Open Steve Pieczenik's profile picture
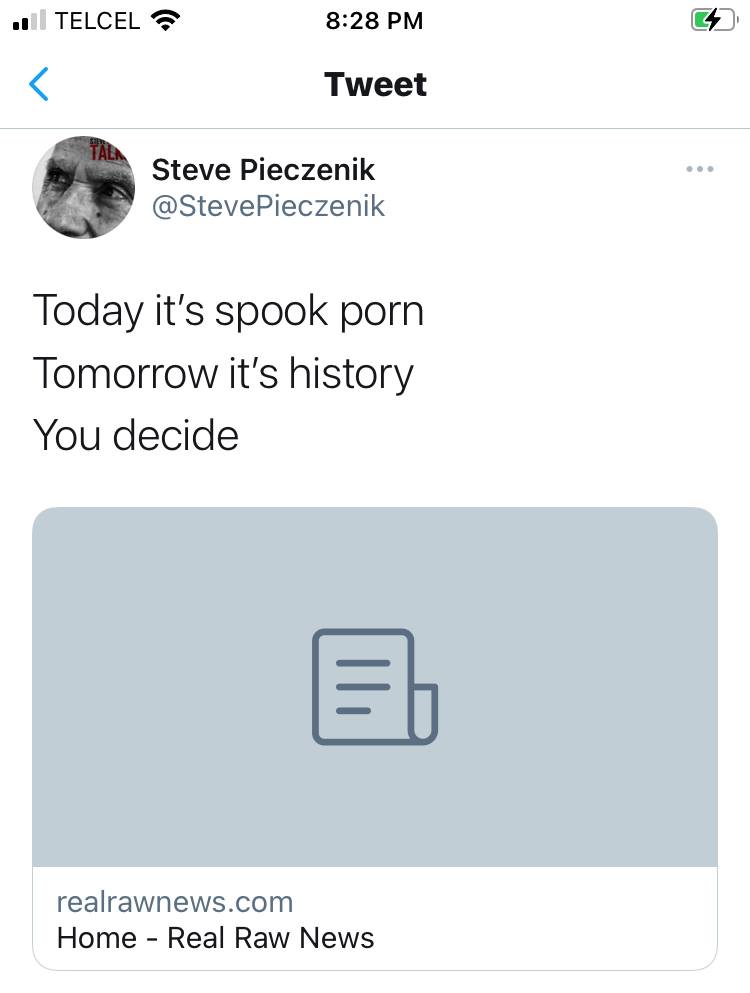Image resolution: width=750 pixels, height=993 pixels. [x=84, y=187]
